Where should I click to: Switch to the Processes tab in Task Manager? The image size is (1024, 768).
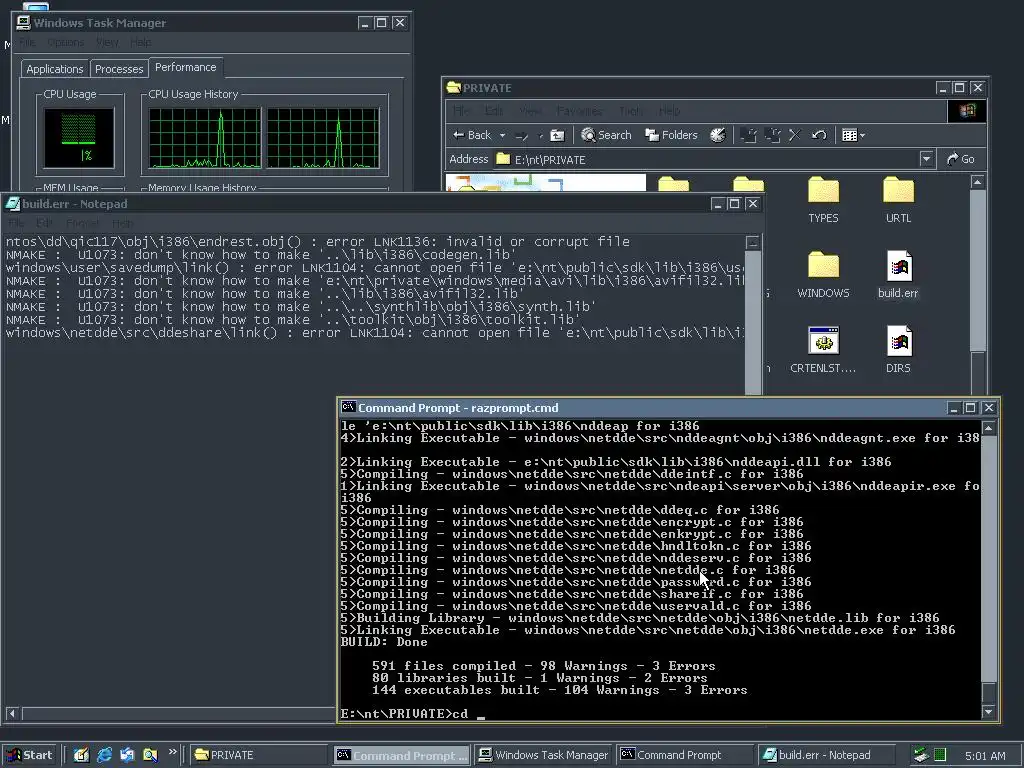point(119,69)
